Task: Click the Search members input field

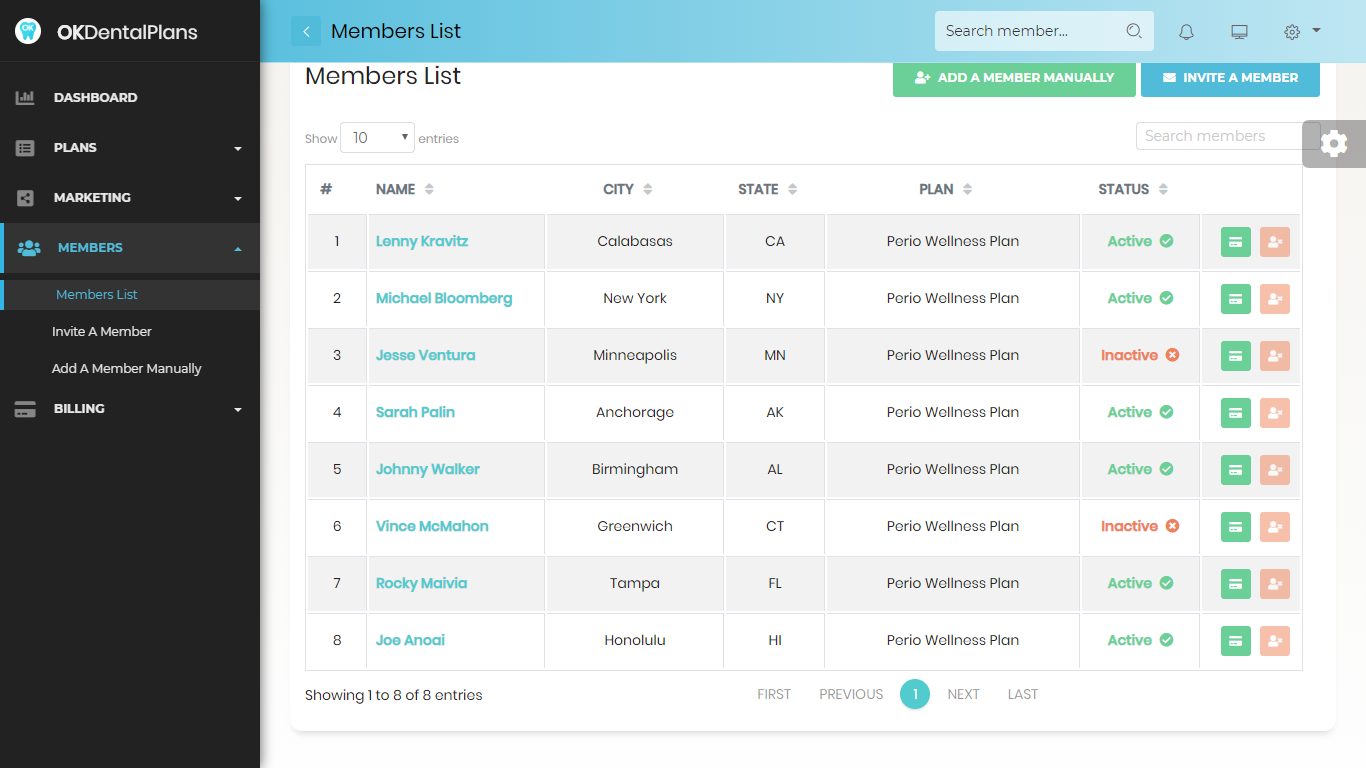Action: pos(1220,136)
